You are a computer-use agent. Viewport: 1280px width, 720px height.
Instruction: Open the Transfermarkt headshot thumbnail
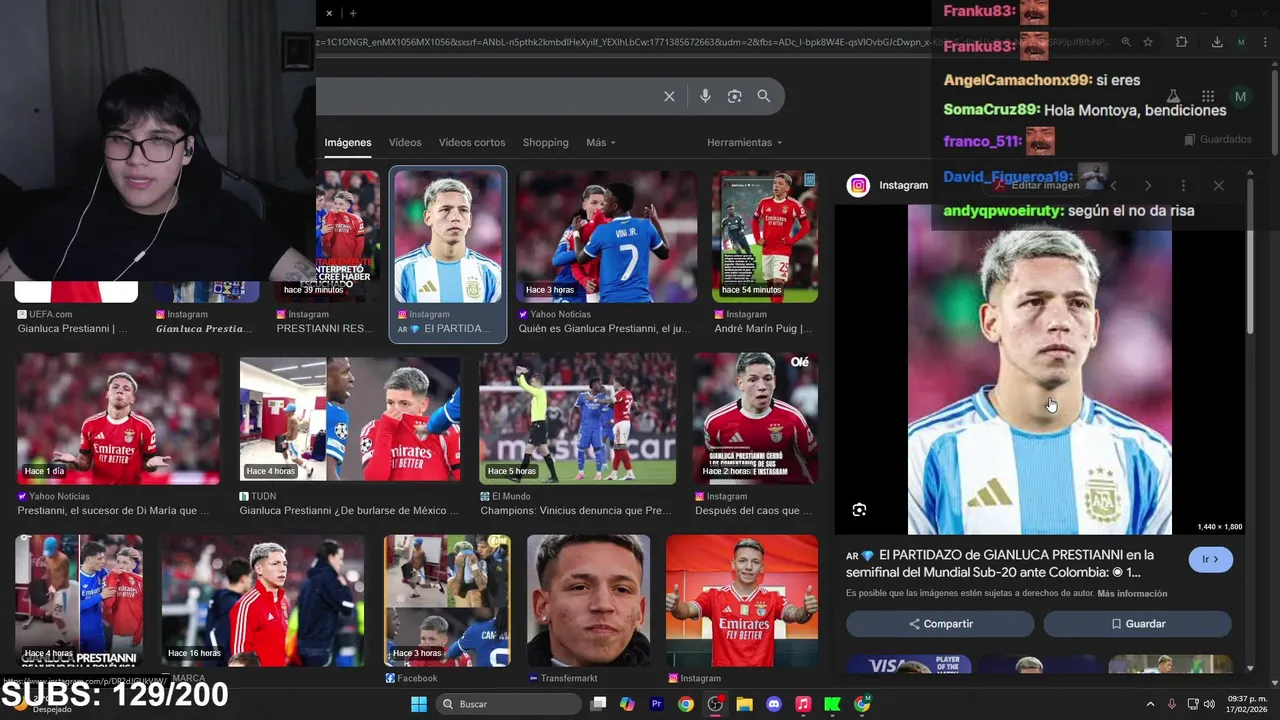[x=588, y=601]
